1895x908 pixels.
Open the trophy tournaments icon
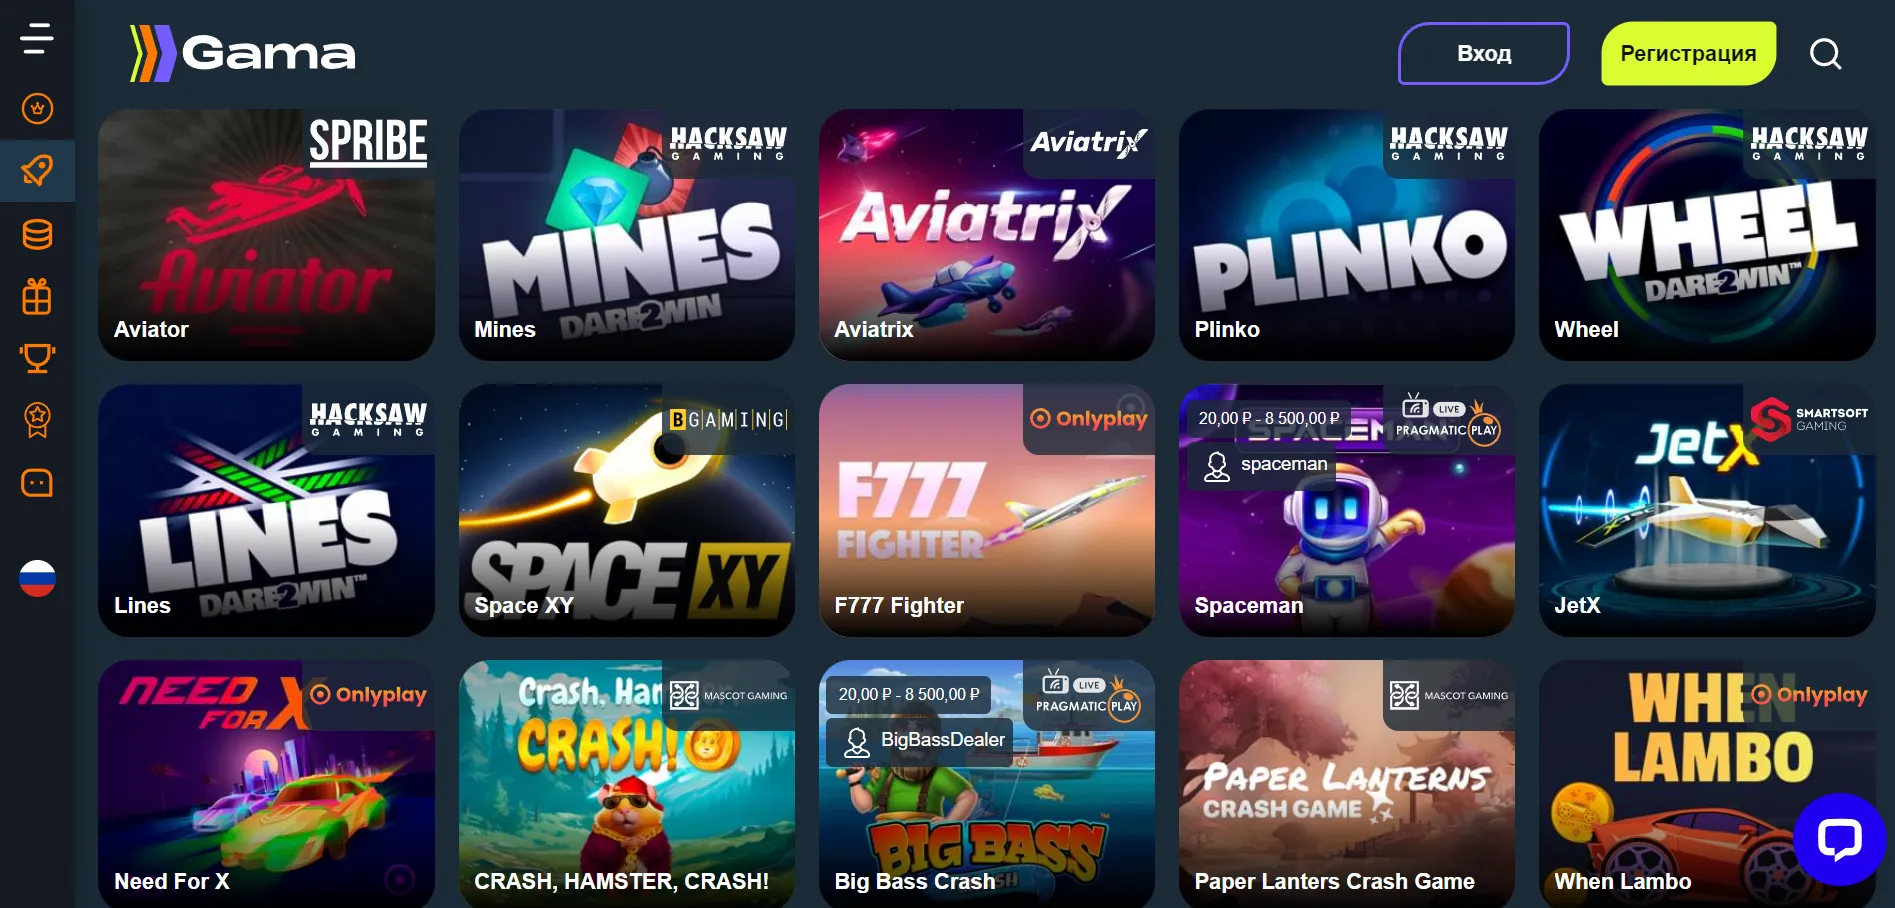click(37, 358)
